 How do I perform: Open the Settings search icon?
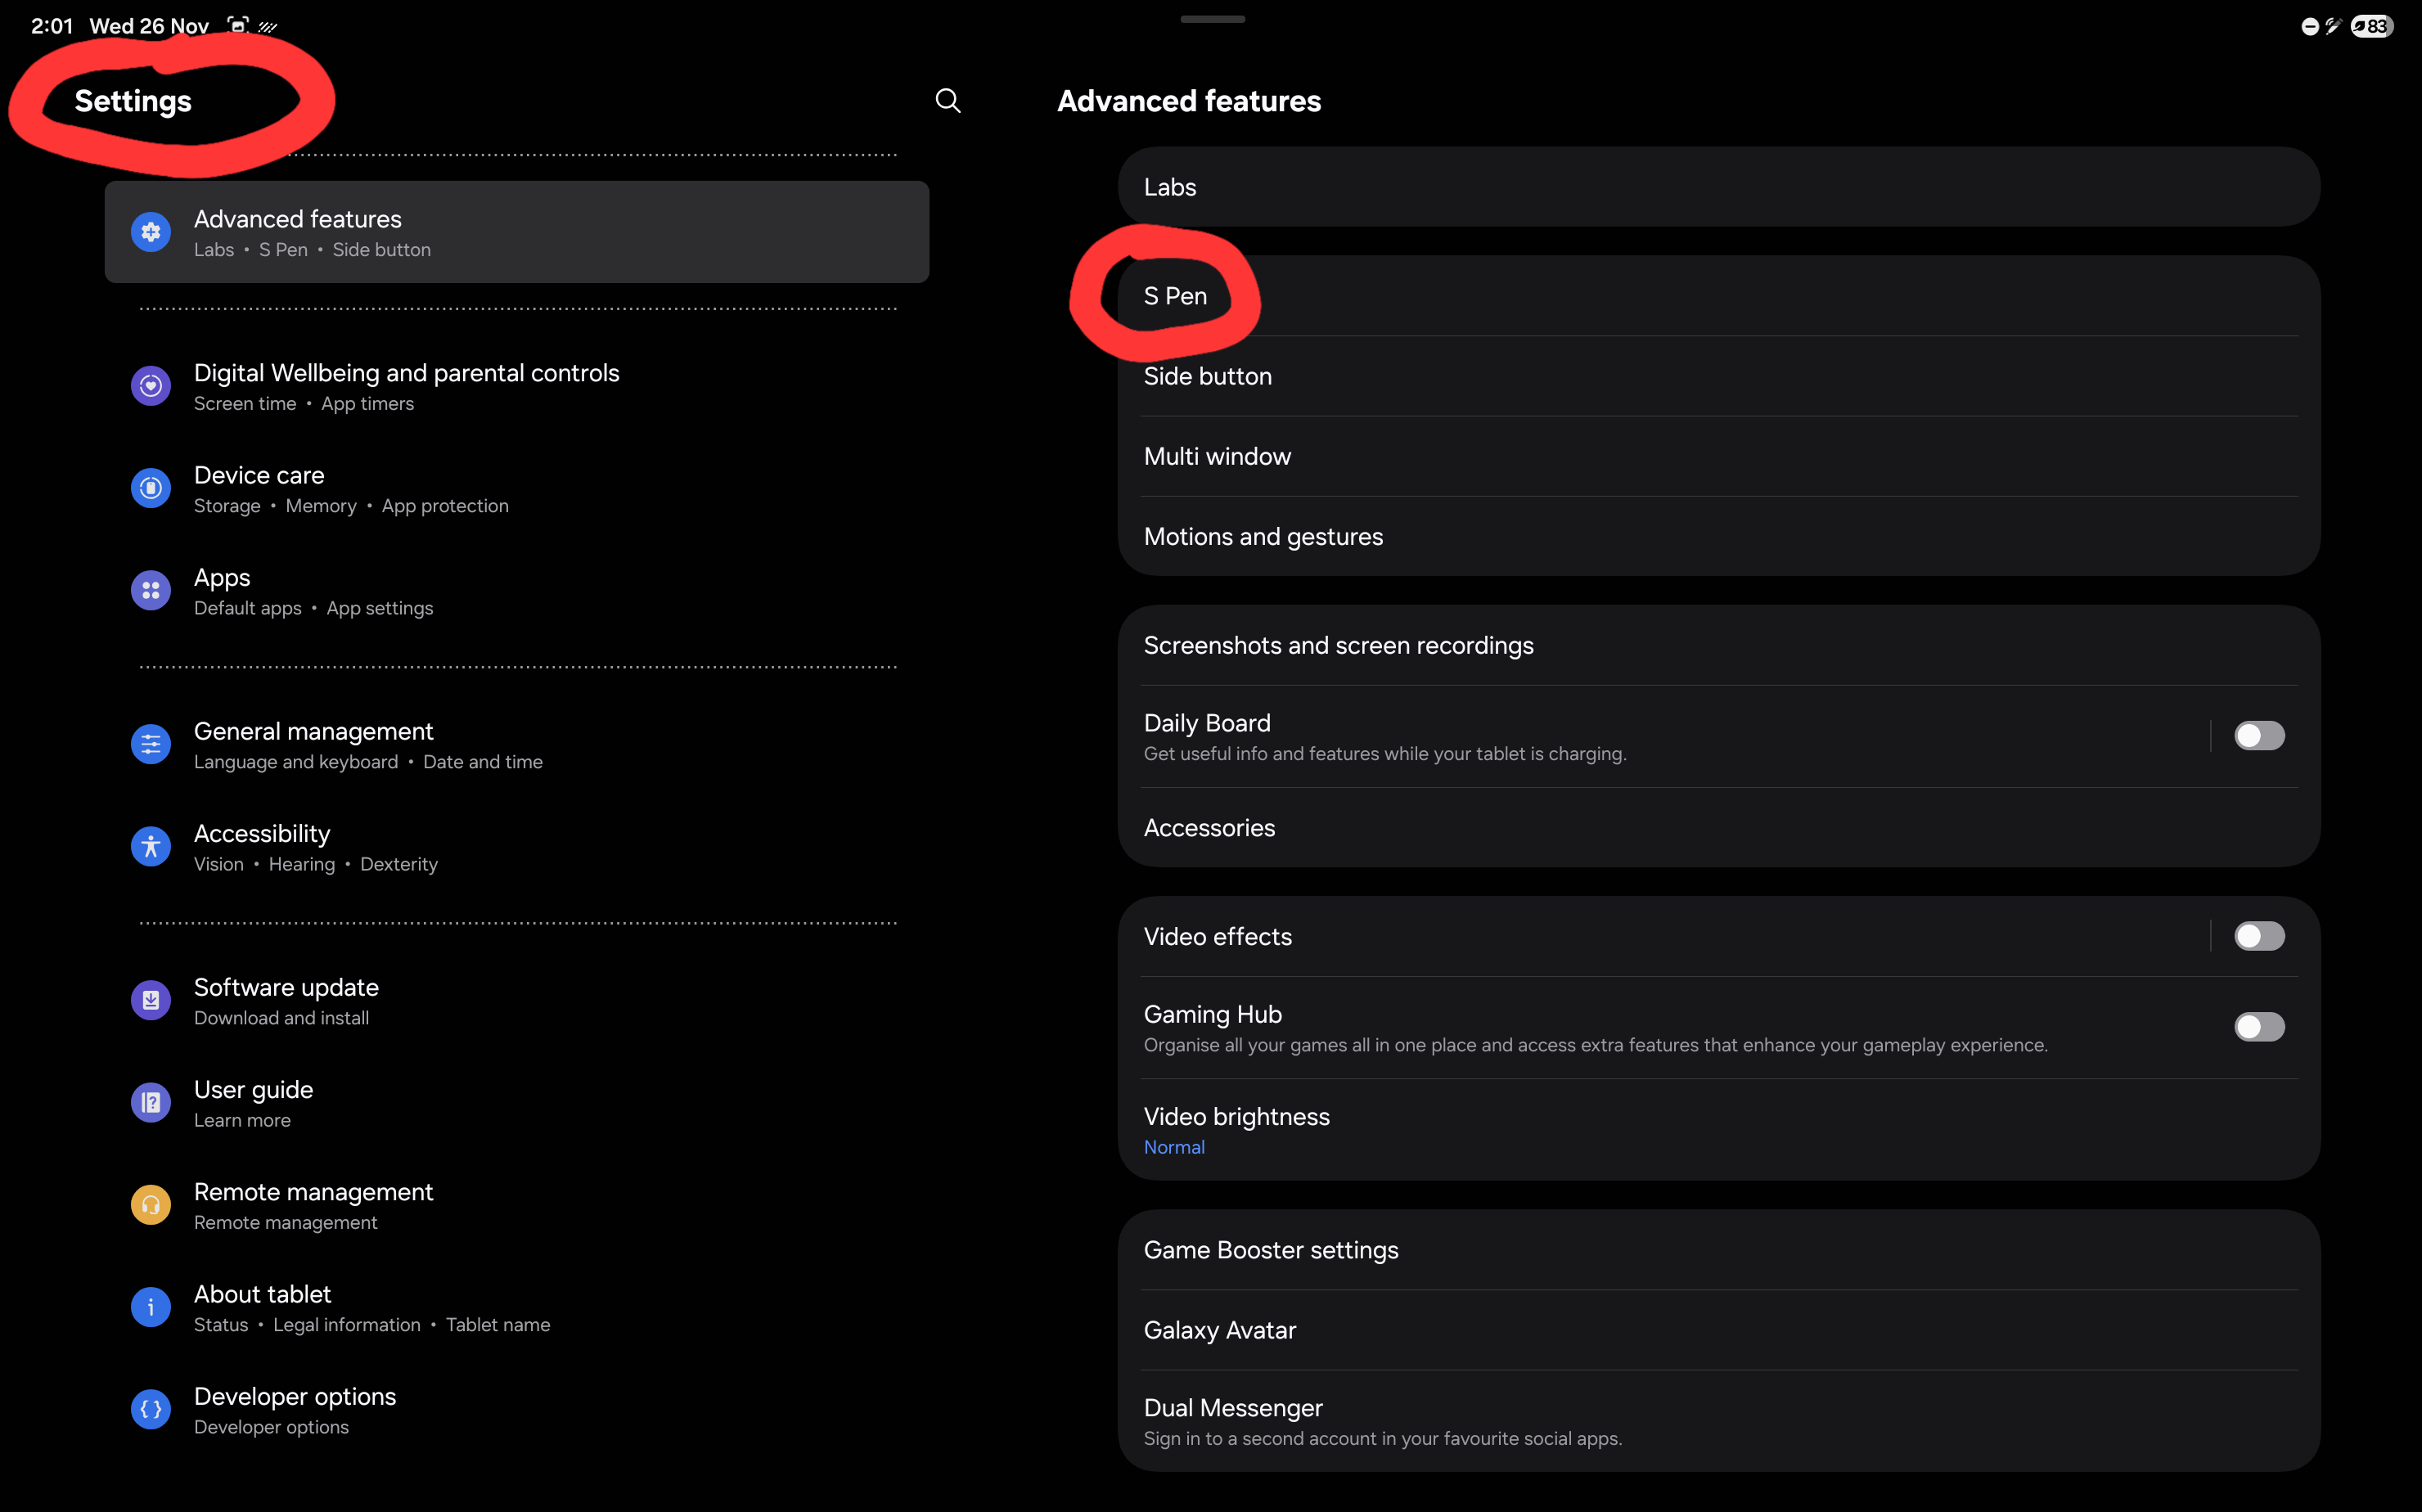(x=948, y=100)
